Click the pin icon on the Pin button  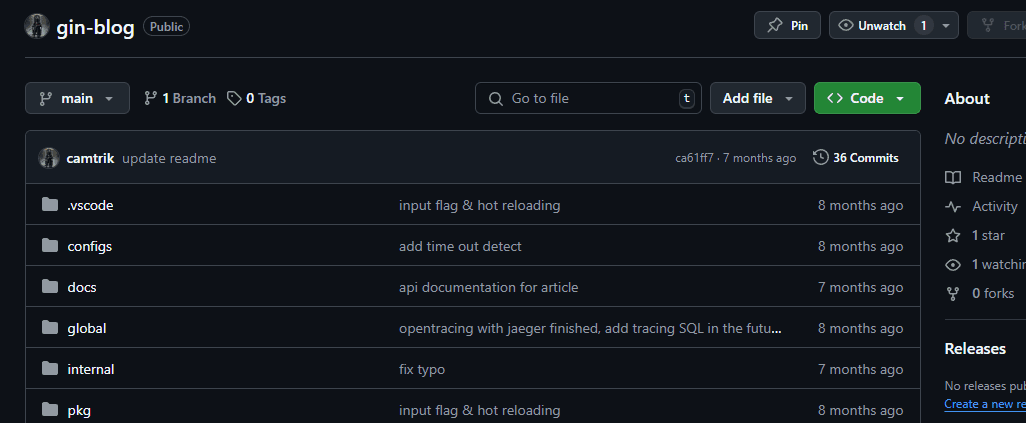[775, 26]
